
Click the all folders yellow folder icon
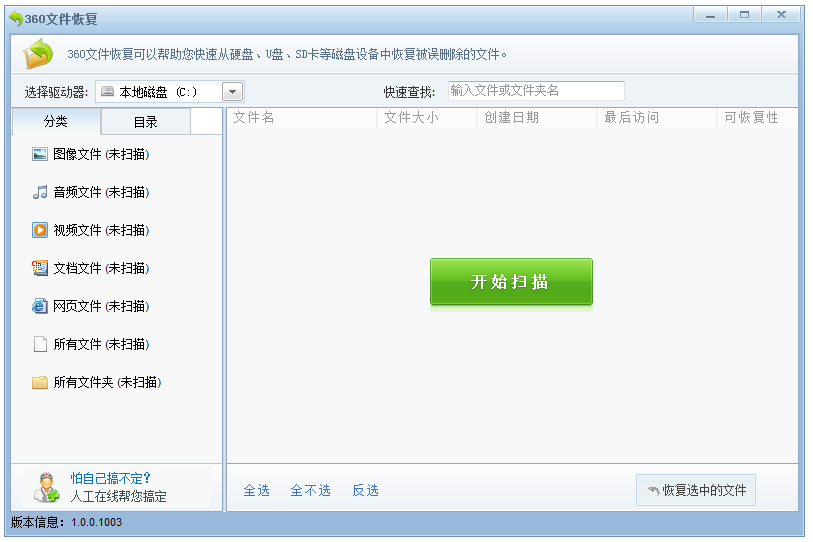[40, 382]
